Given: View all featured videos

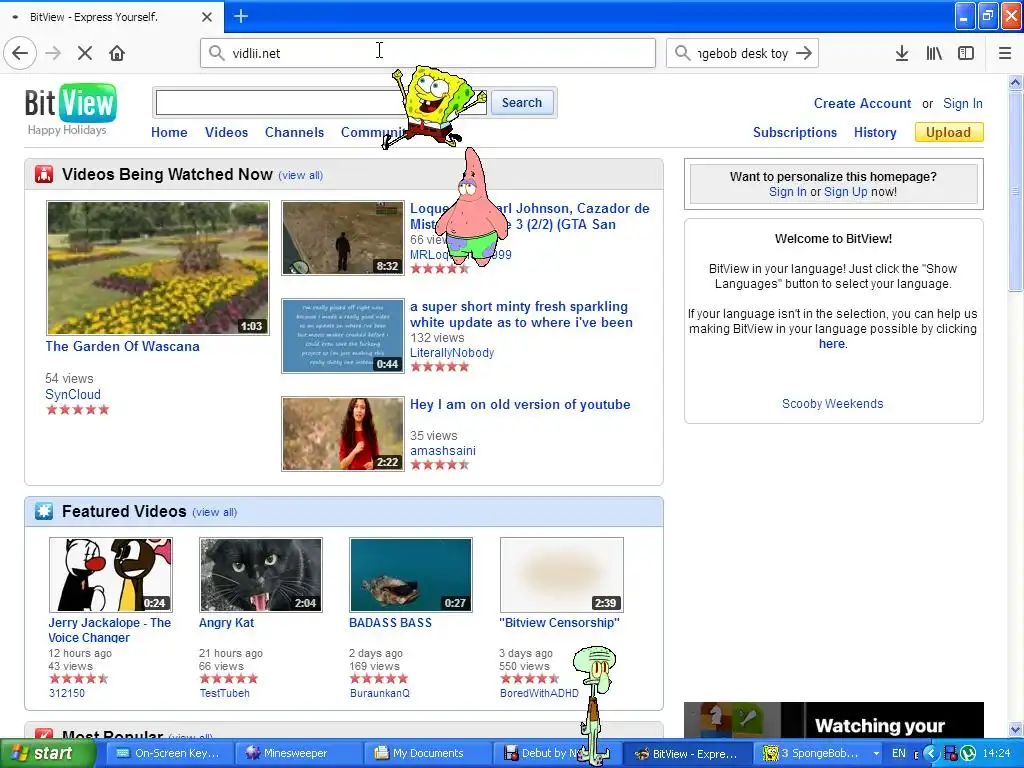Looking at the screenshot, I should coord(214,512).
